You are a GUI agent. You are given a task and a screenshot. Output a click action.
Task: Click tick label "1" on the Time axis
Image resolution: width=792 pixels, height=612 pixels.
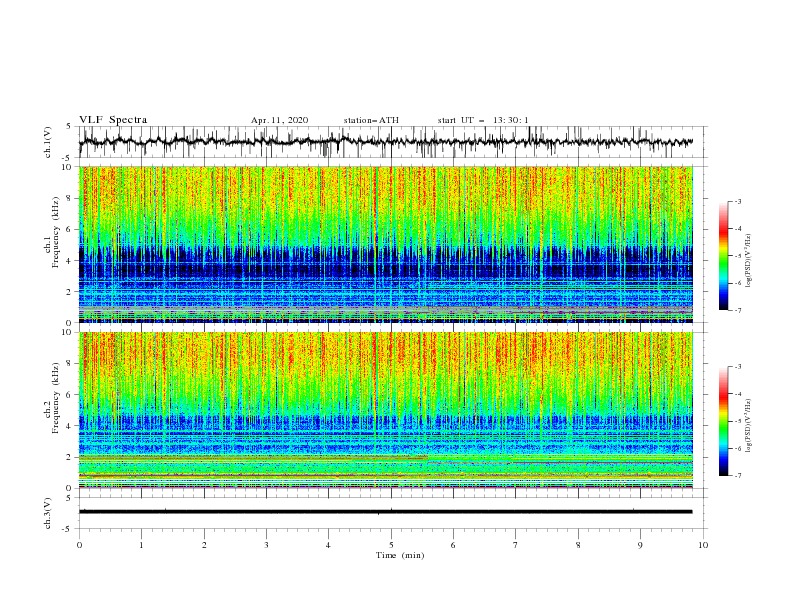pyautogui.click(x=141, y=545)
